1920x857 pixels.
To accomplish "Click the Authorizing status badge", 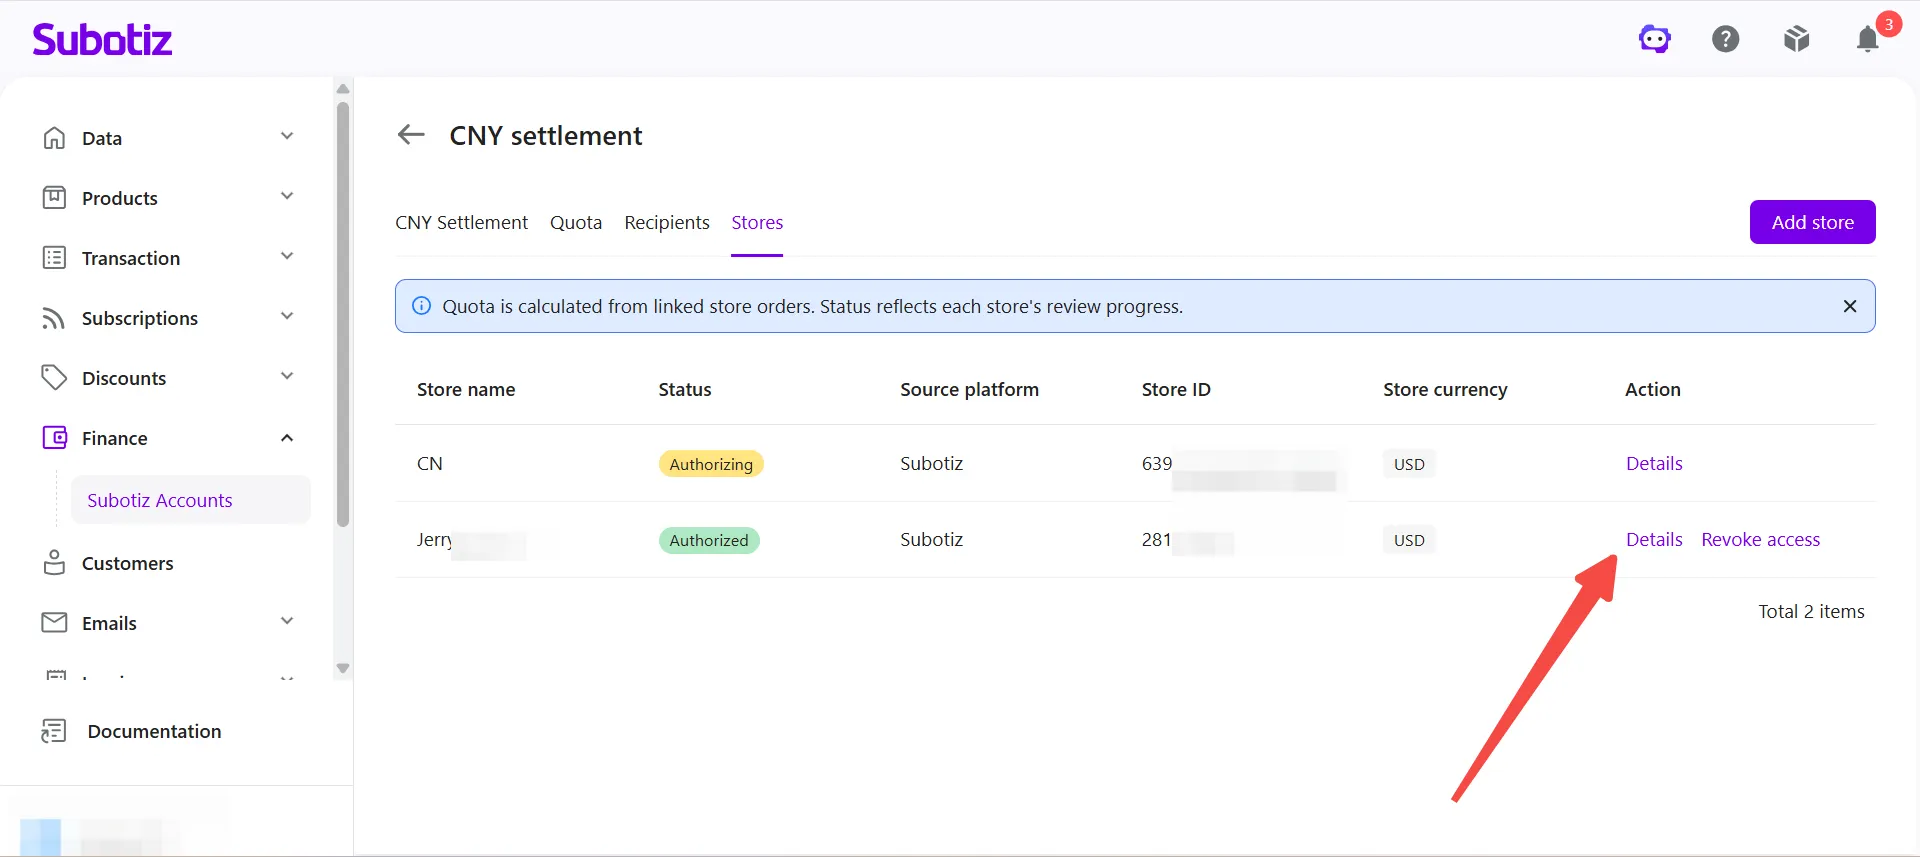I will pyautogui.click(x=711, y=464).
